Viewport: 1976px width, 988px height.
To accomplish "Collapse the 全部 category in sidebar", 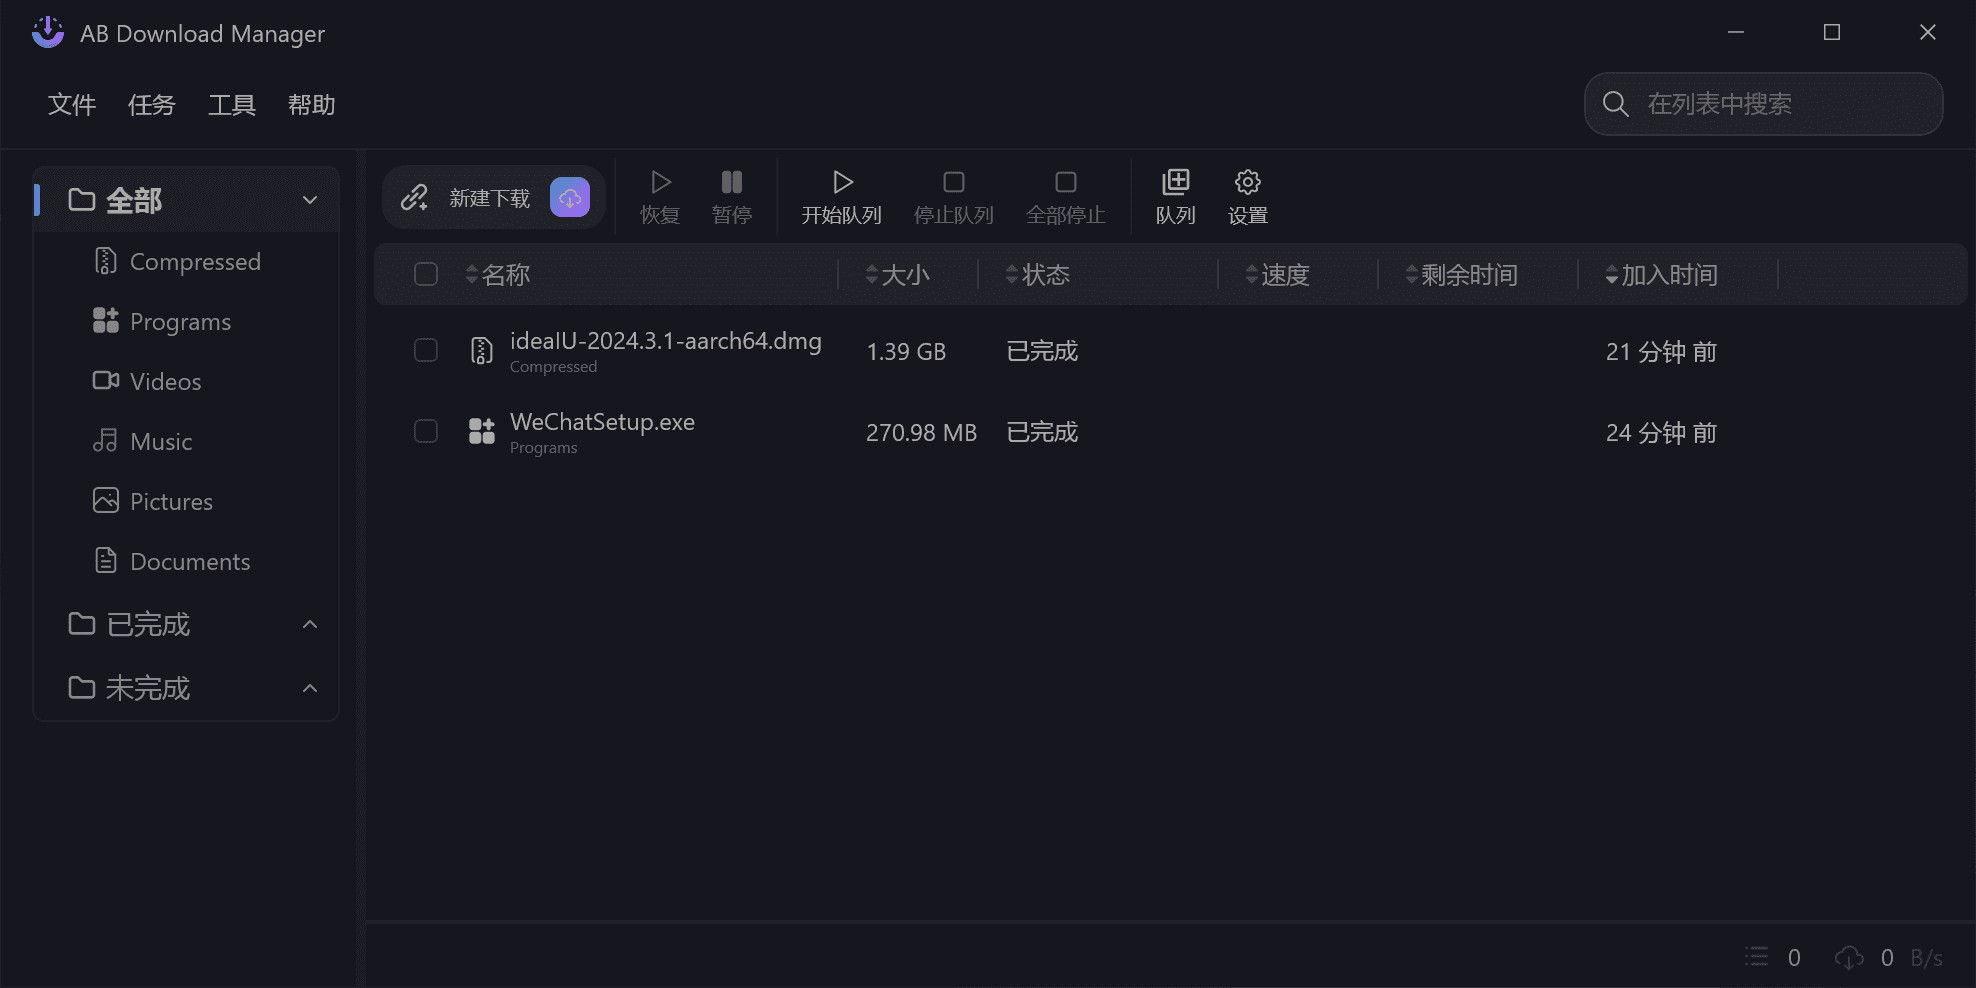I will (x=309, y=199).
